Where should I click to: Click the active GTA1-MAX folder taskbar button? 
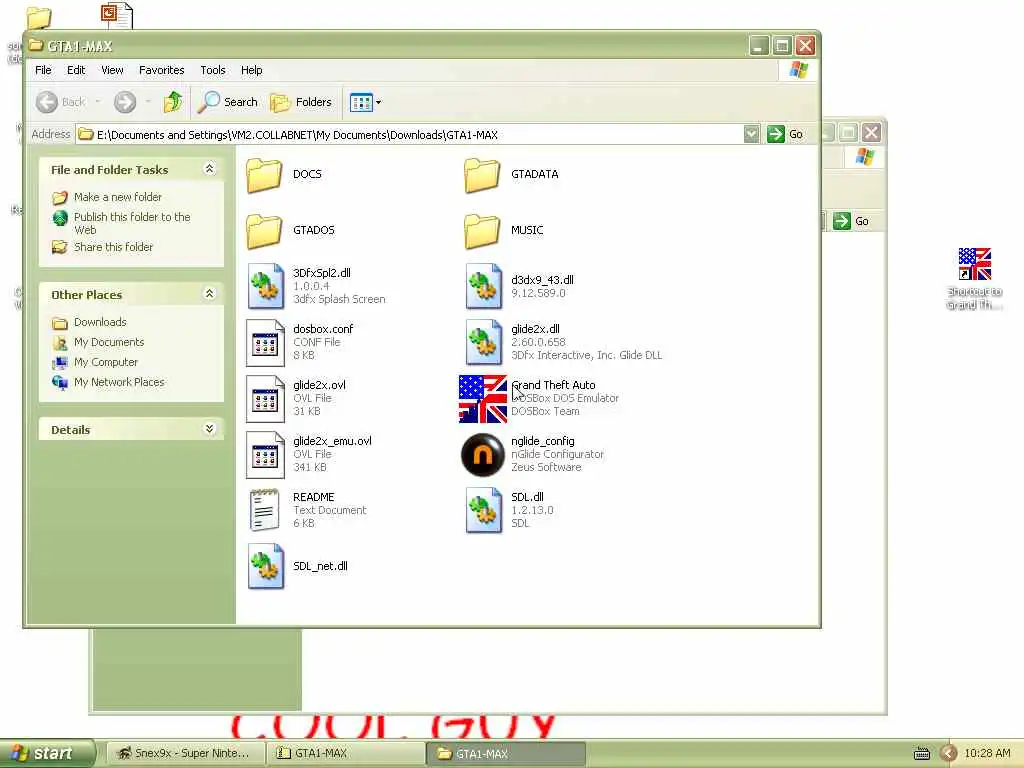(506, 754)
